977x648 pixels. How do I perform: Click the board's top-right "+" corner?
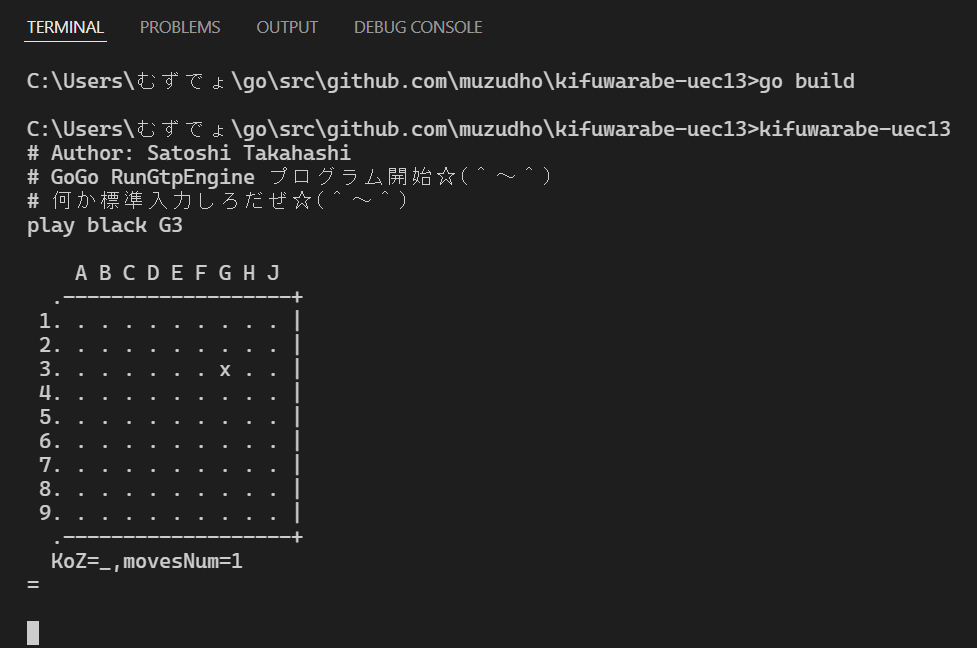(297, 297)
